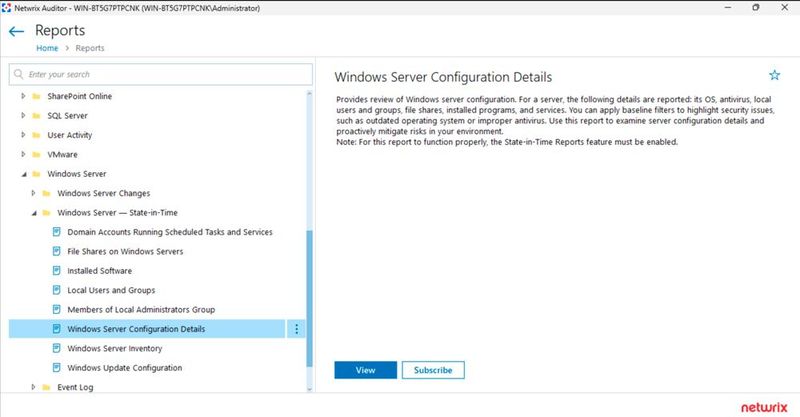Click the Event Log folder icon
This screenshot has width=800, height=417.
coord(46,387)
